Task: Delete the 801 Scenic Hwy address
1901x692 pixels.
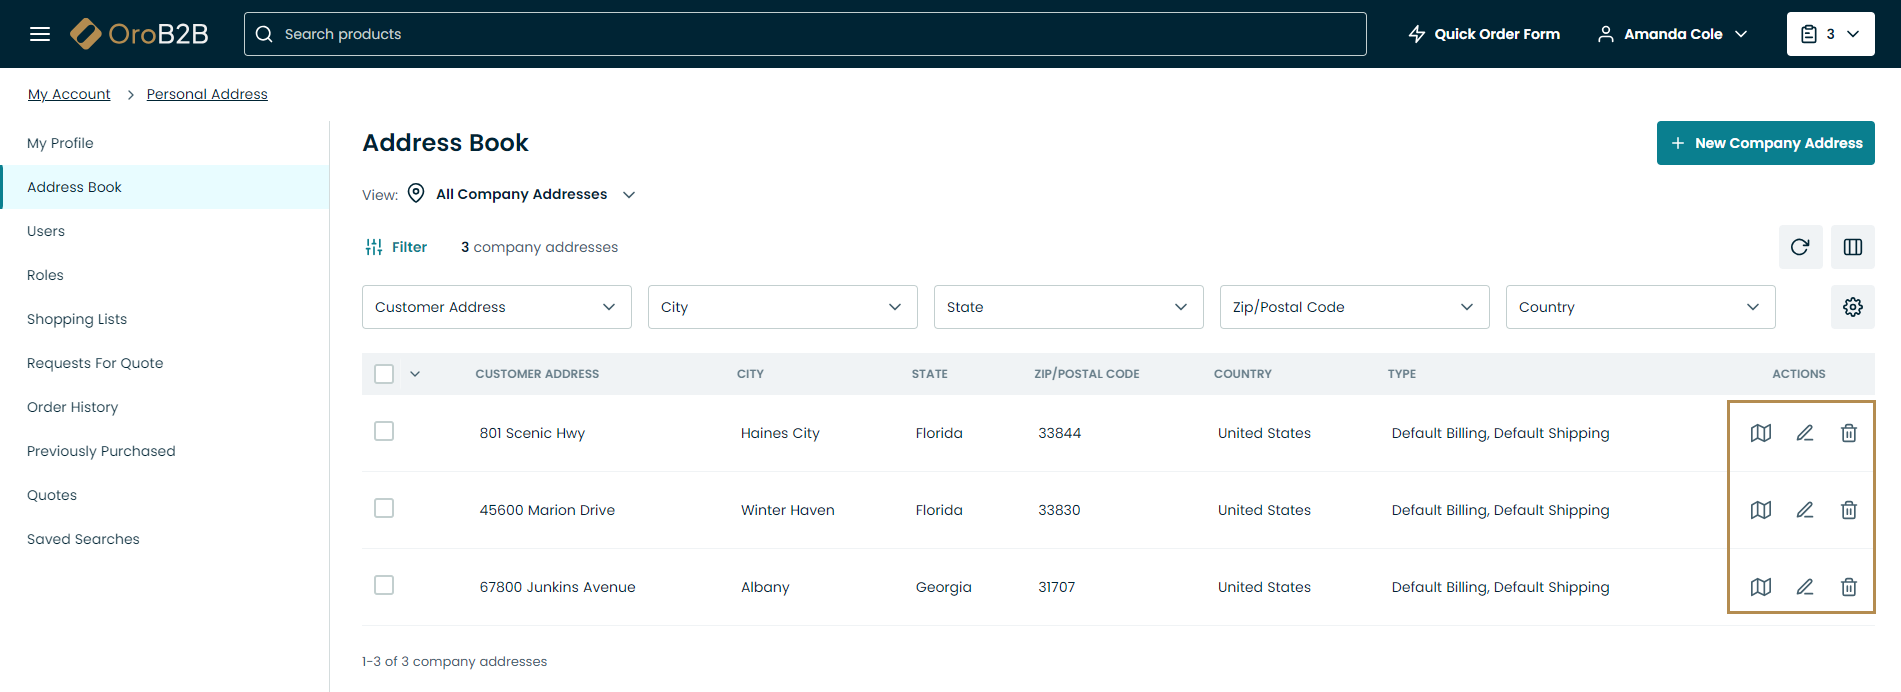Action: (x=1848, y=433)
